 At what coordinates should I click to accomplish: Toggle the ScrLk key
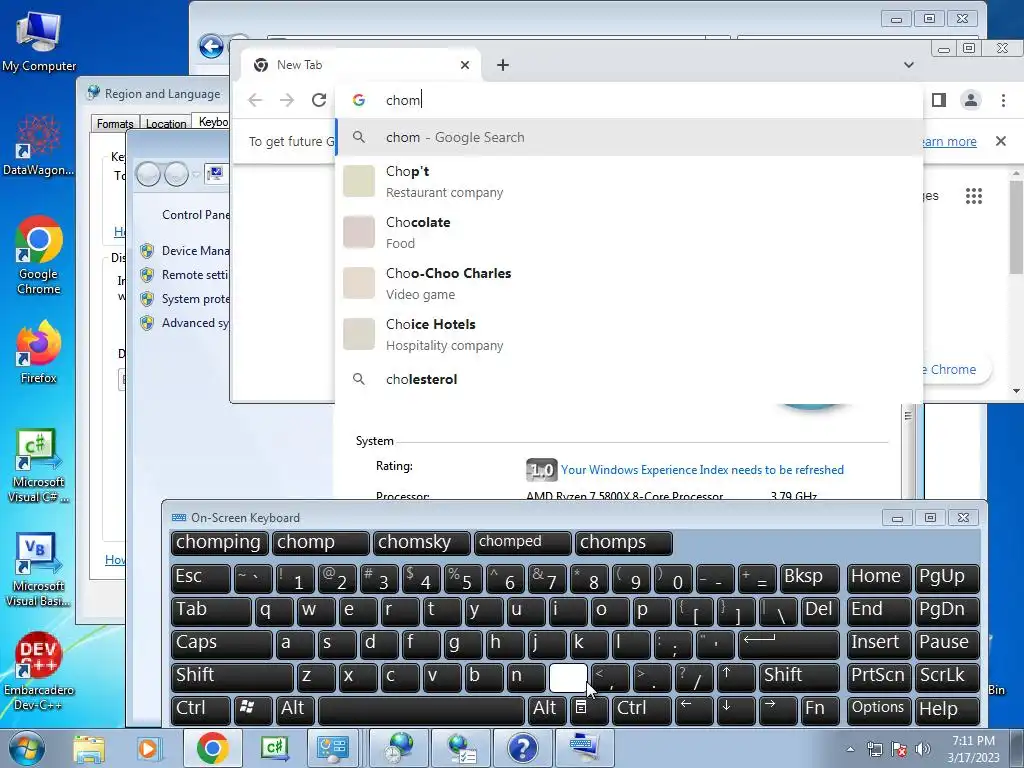pyautogui.click(x=947, y=677)
